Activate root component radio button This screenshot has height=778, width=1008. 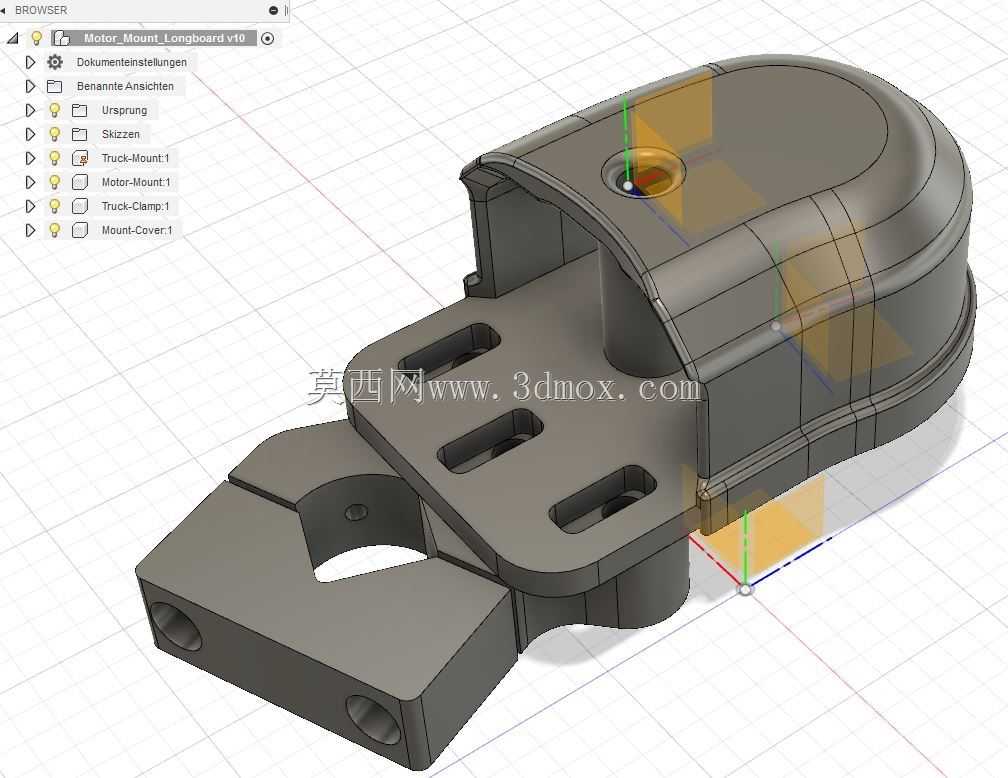[267, 39]
